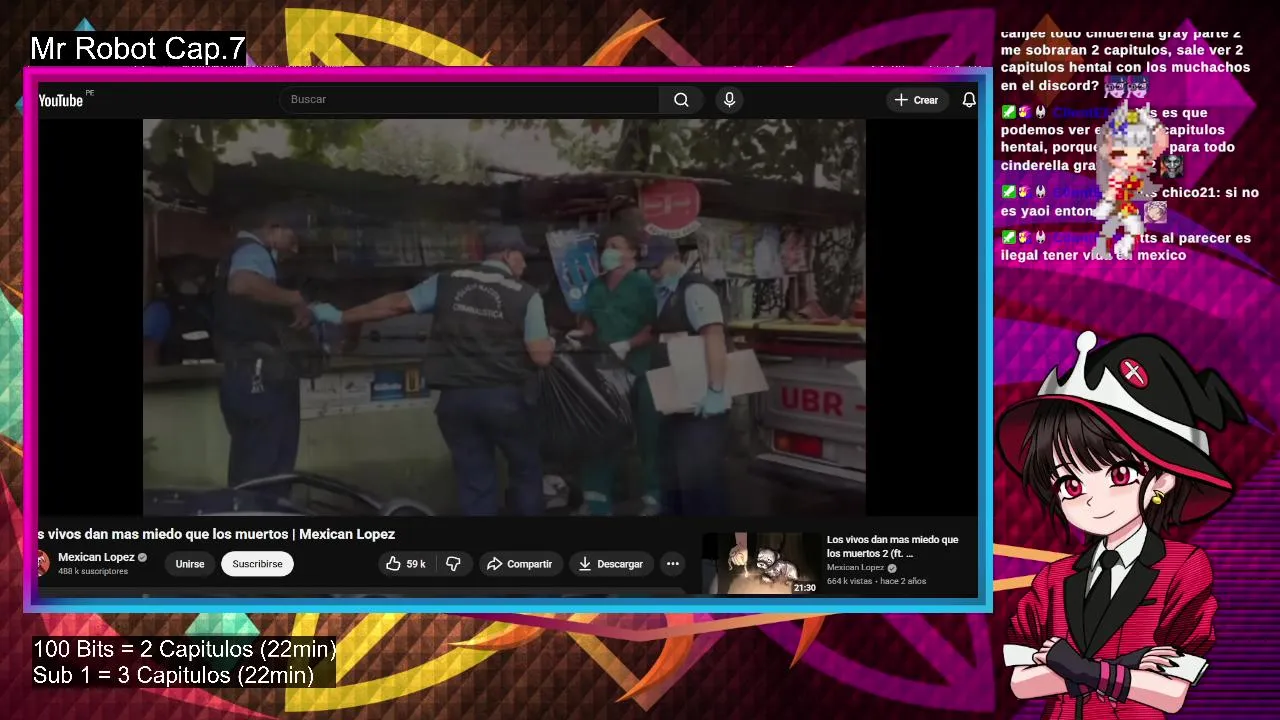Click the video player area
Image resolution: width=1280 pixels, height=720 pixels.
pos(504,317)
